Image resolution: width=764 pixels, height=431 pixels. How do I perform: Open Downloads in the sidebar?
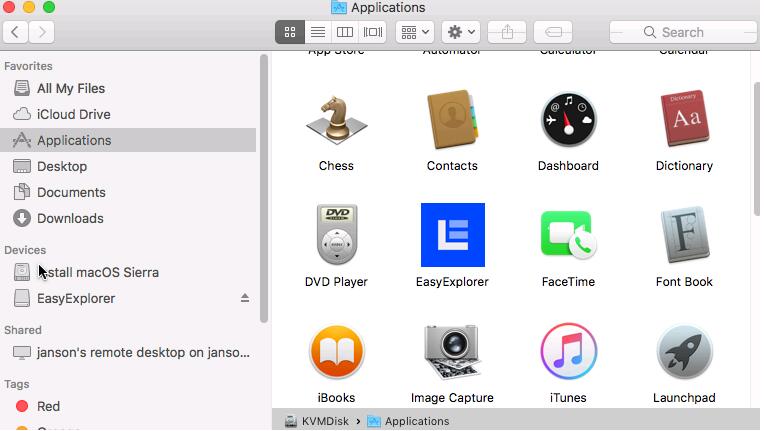pos(128,218)
